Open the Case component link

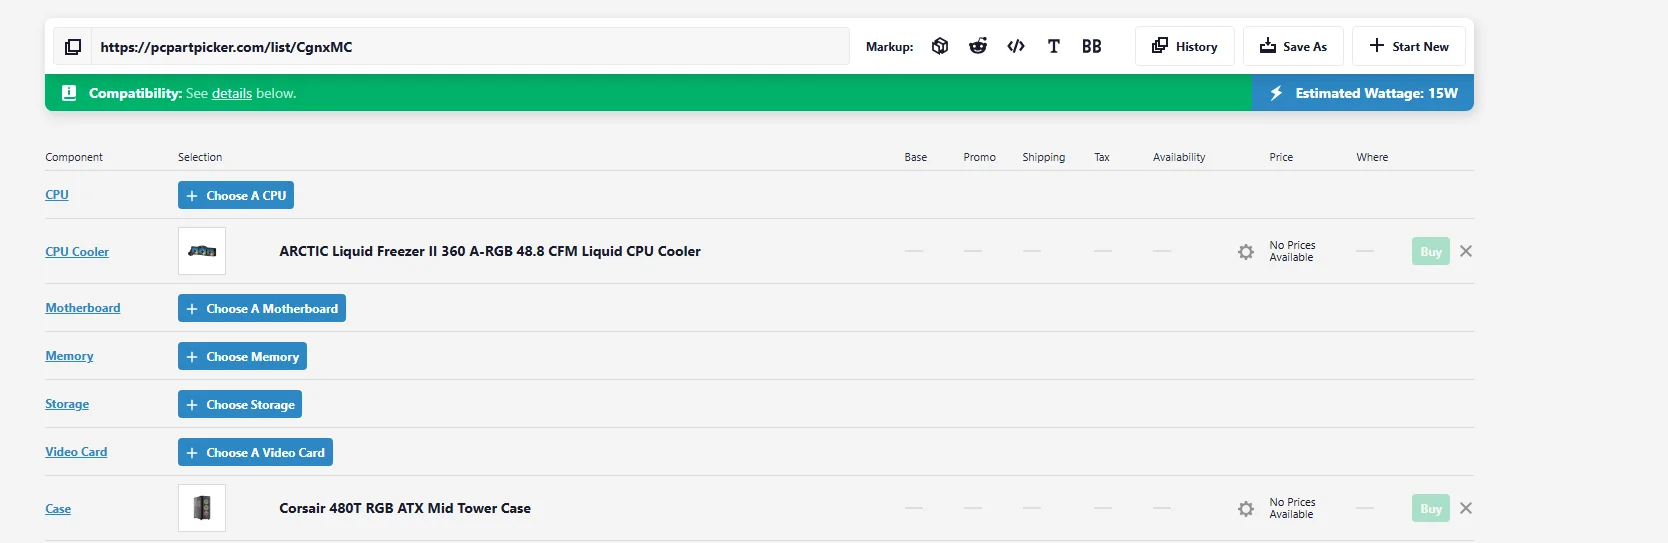pos(58,509)
